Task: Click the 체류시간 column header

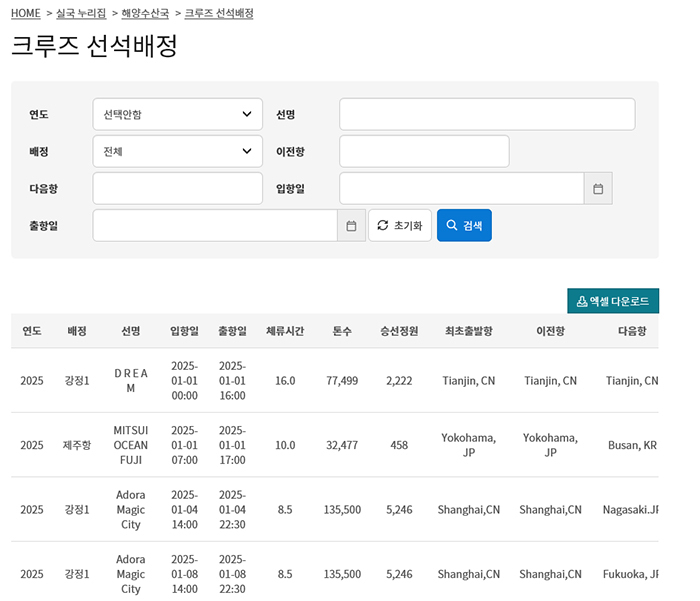Action: (x=285, y=331)
